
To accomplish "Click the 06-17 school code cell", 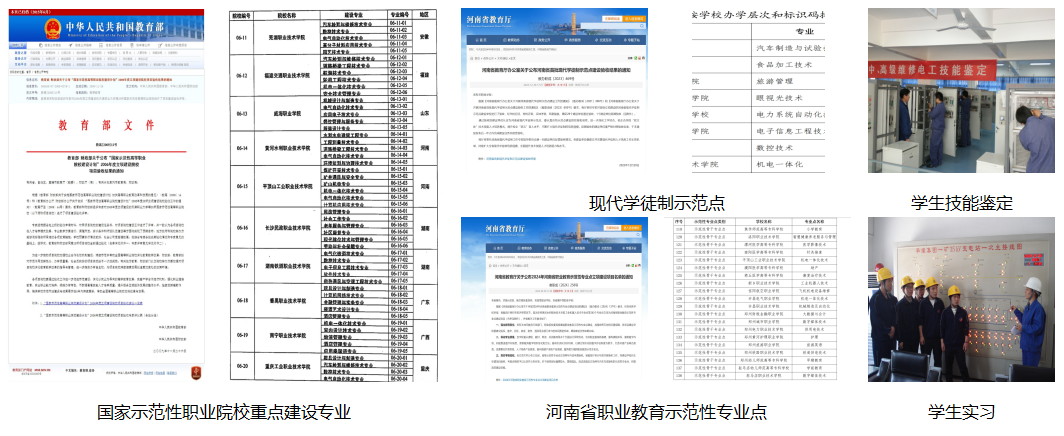I will point(244,266).
